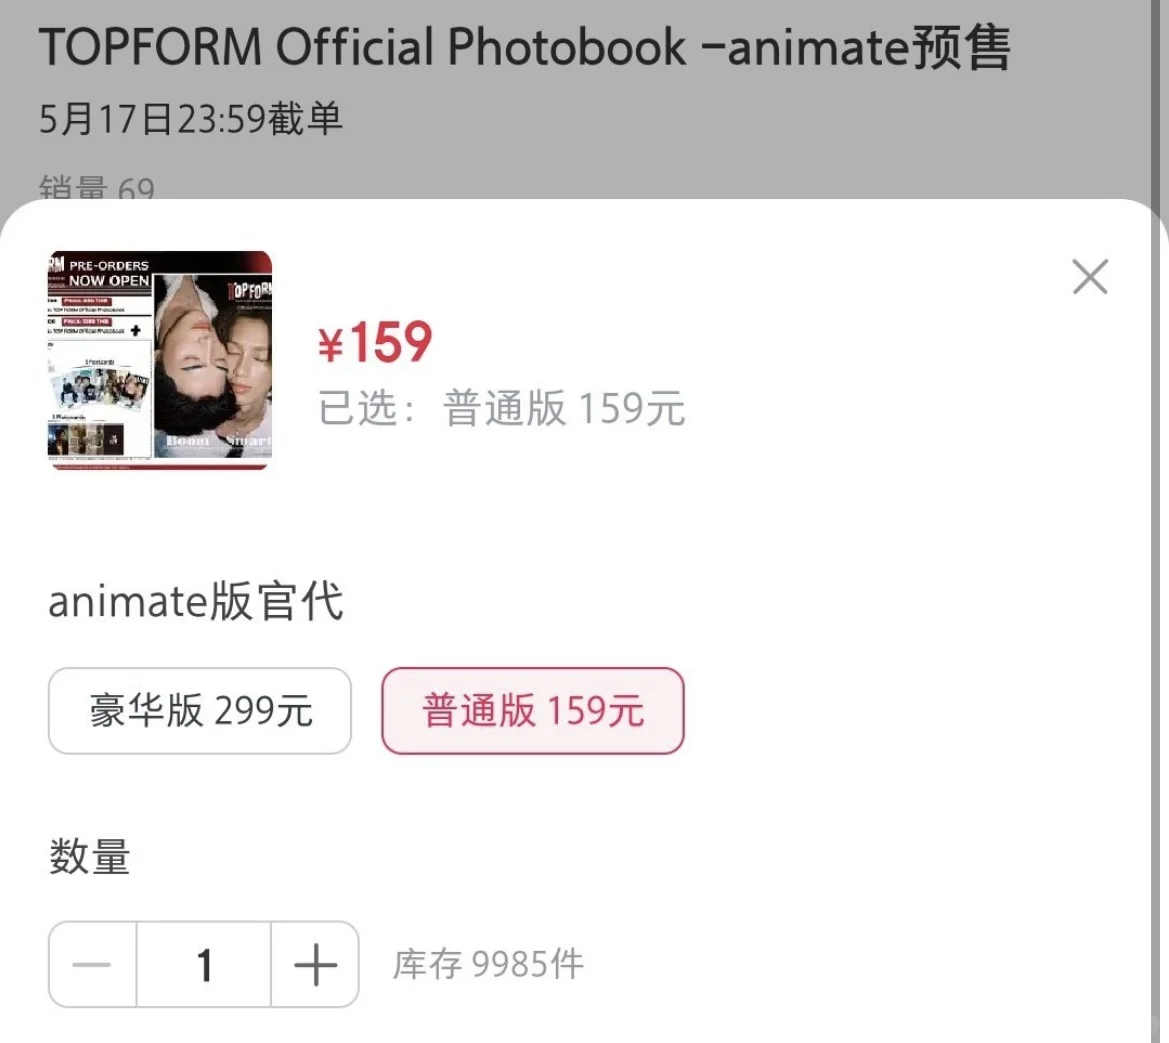
Task: Tap the animate版官代 section heading
Action: point(195,601)
